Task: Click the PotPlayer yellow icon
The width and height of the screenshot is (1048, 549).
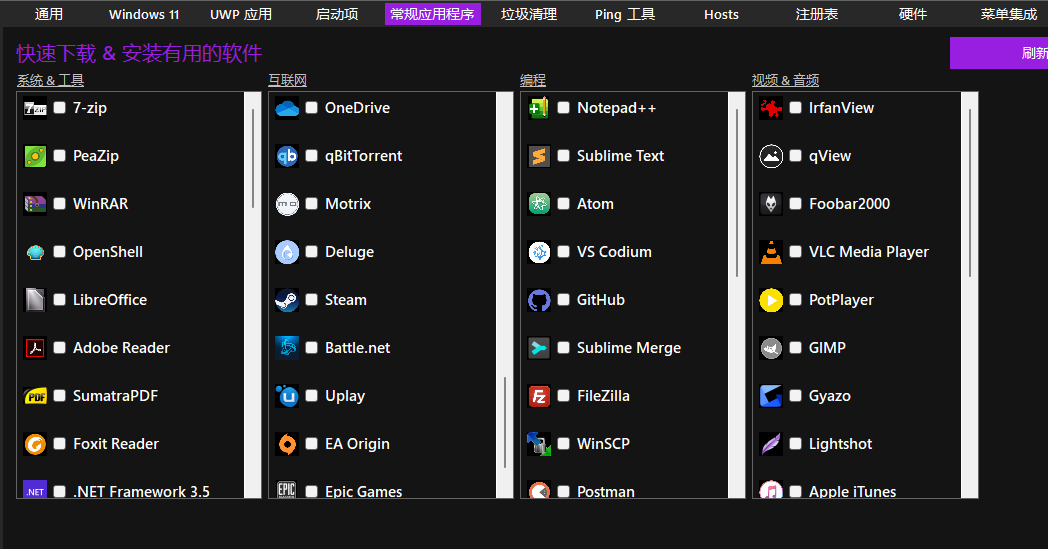Action: coord(771,300)
